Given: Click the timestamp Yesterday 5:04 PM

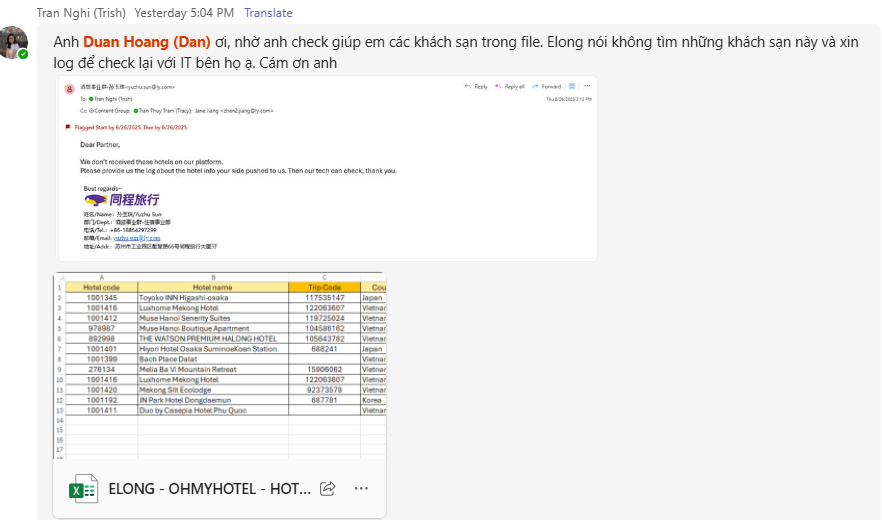Looking at the screenshot, I should (184, 13).
